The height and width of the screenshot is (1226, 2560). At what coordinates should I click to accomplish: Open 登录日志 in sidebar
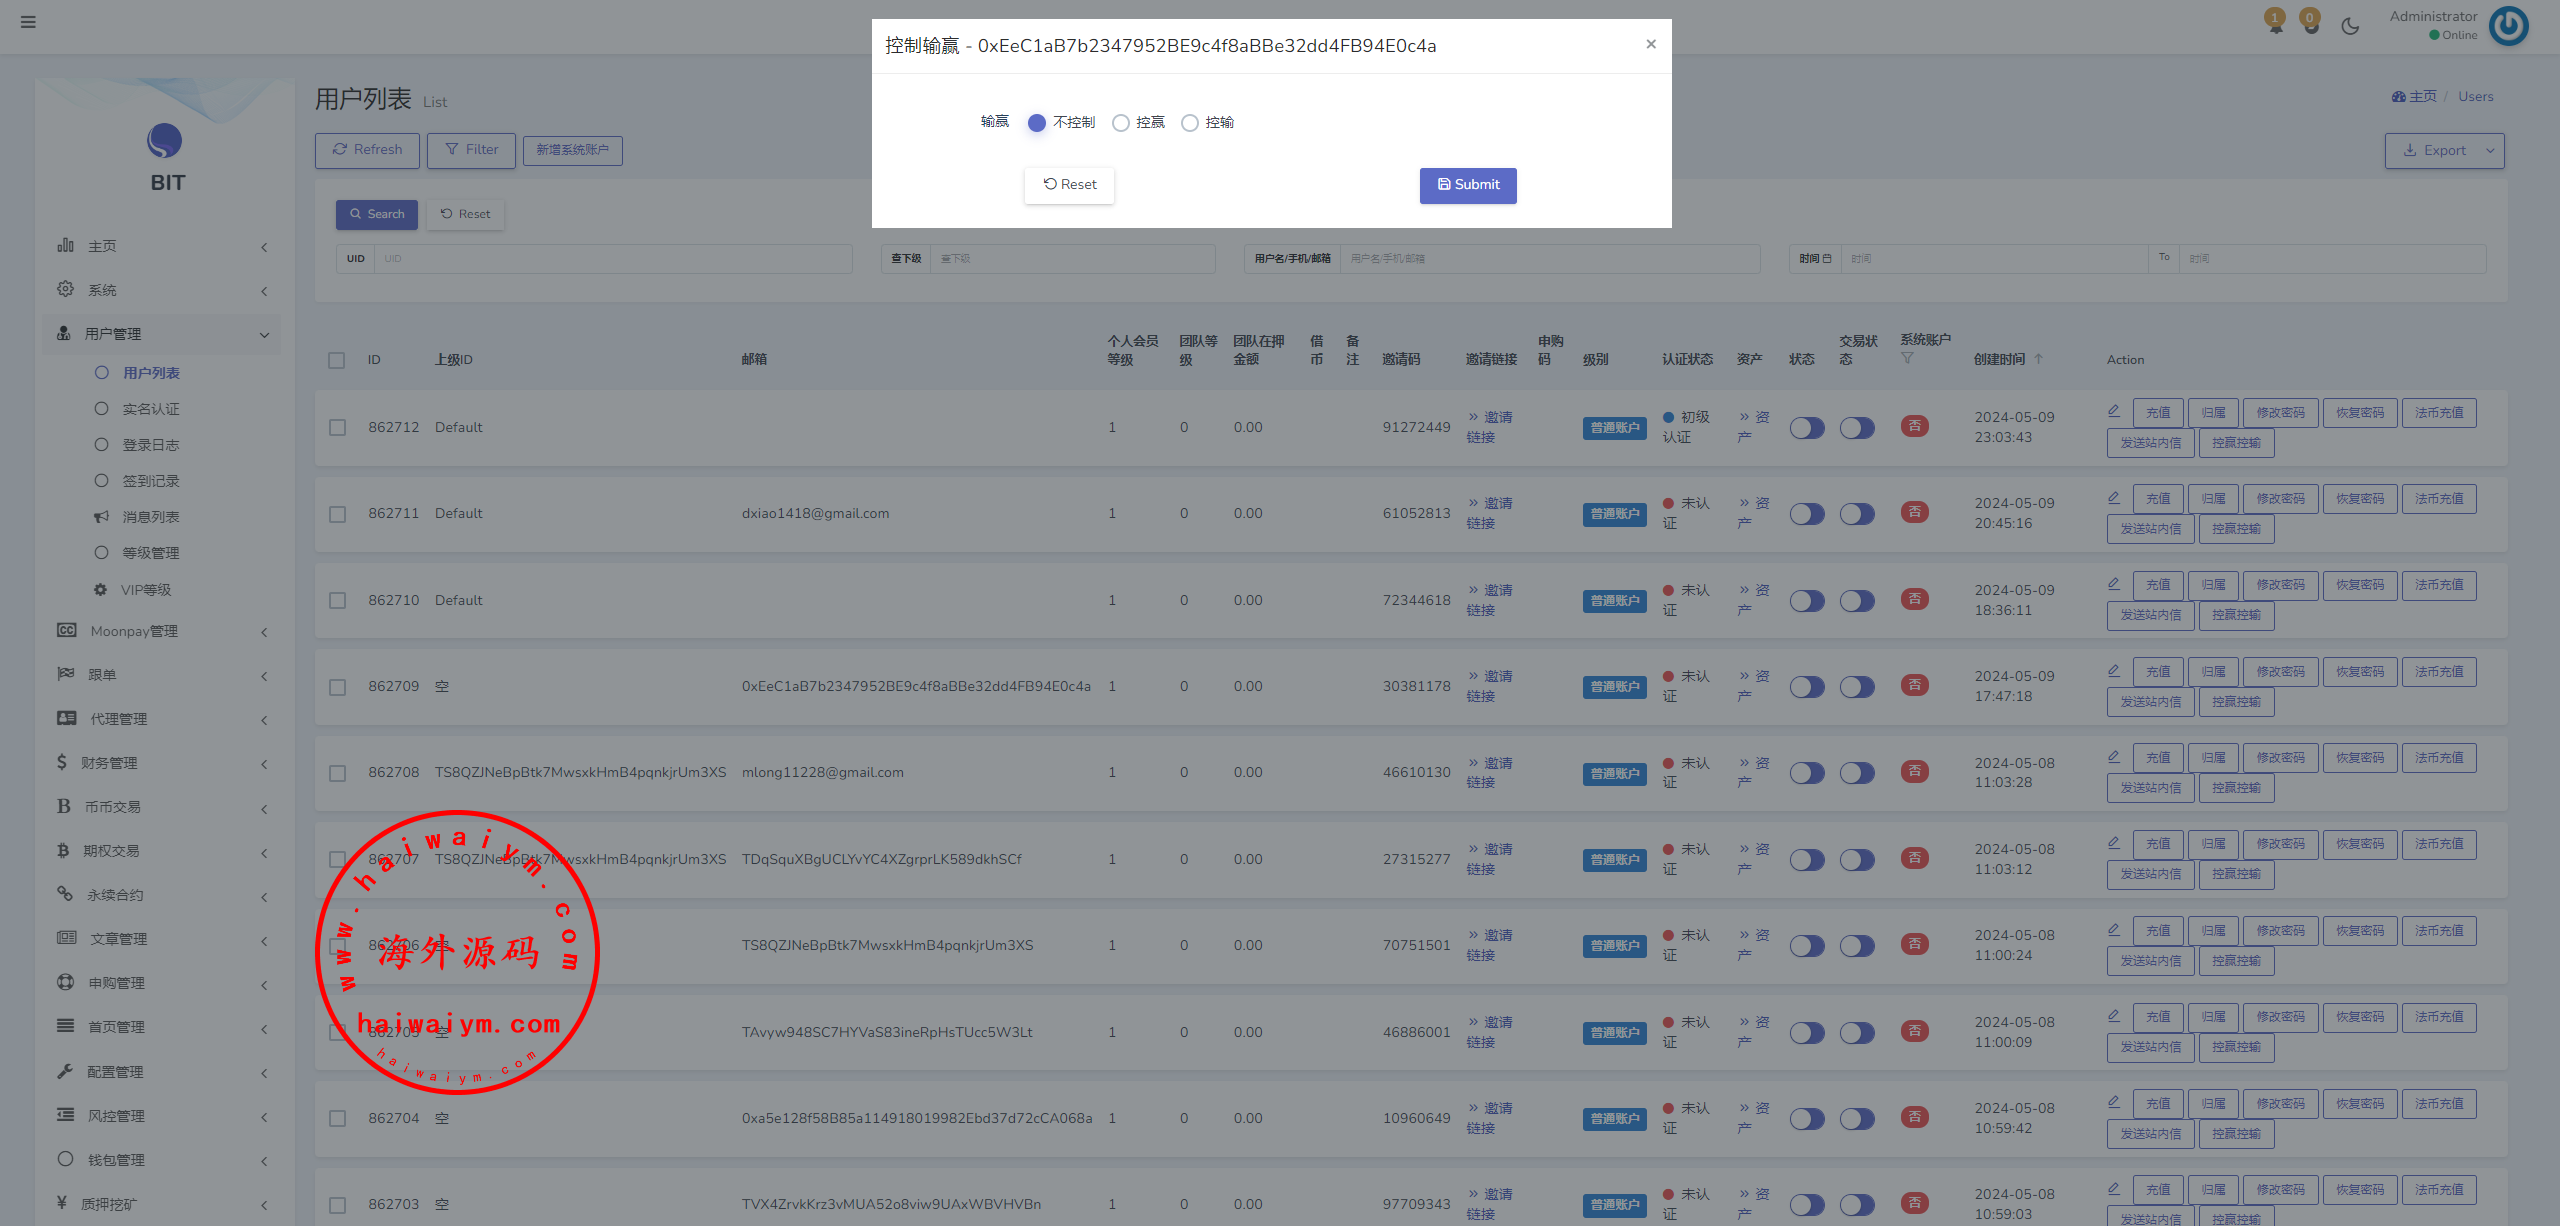pos(151,445)
